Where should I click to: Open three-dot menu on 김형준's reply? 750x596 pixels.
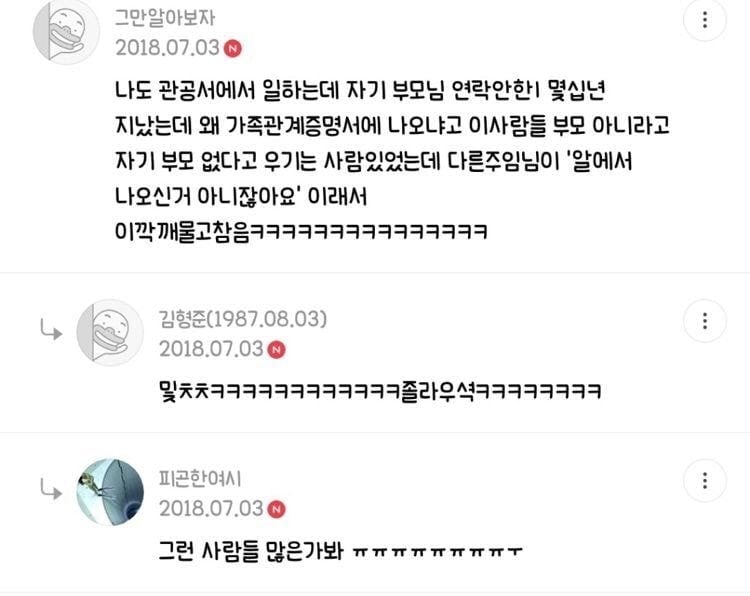point(705,321)
